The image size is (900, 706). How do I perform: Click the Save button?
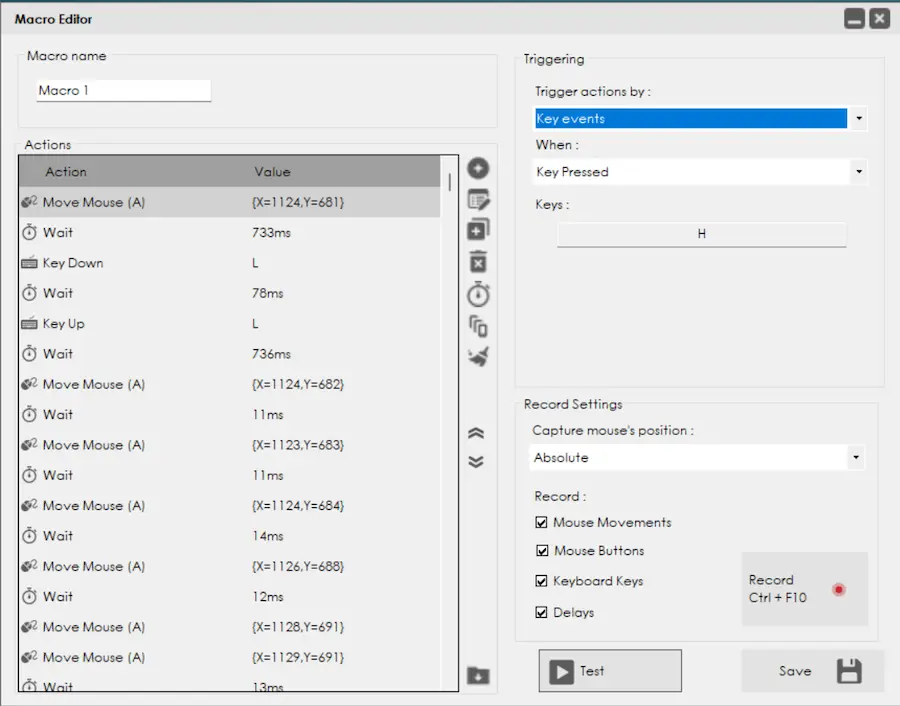tap(812, 671)
